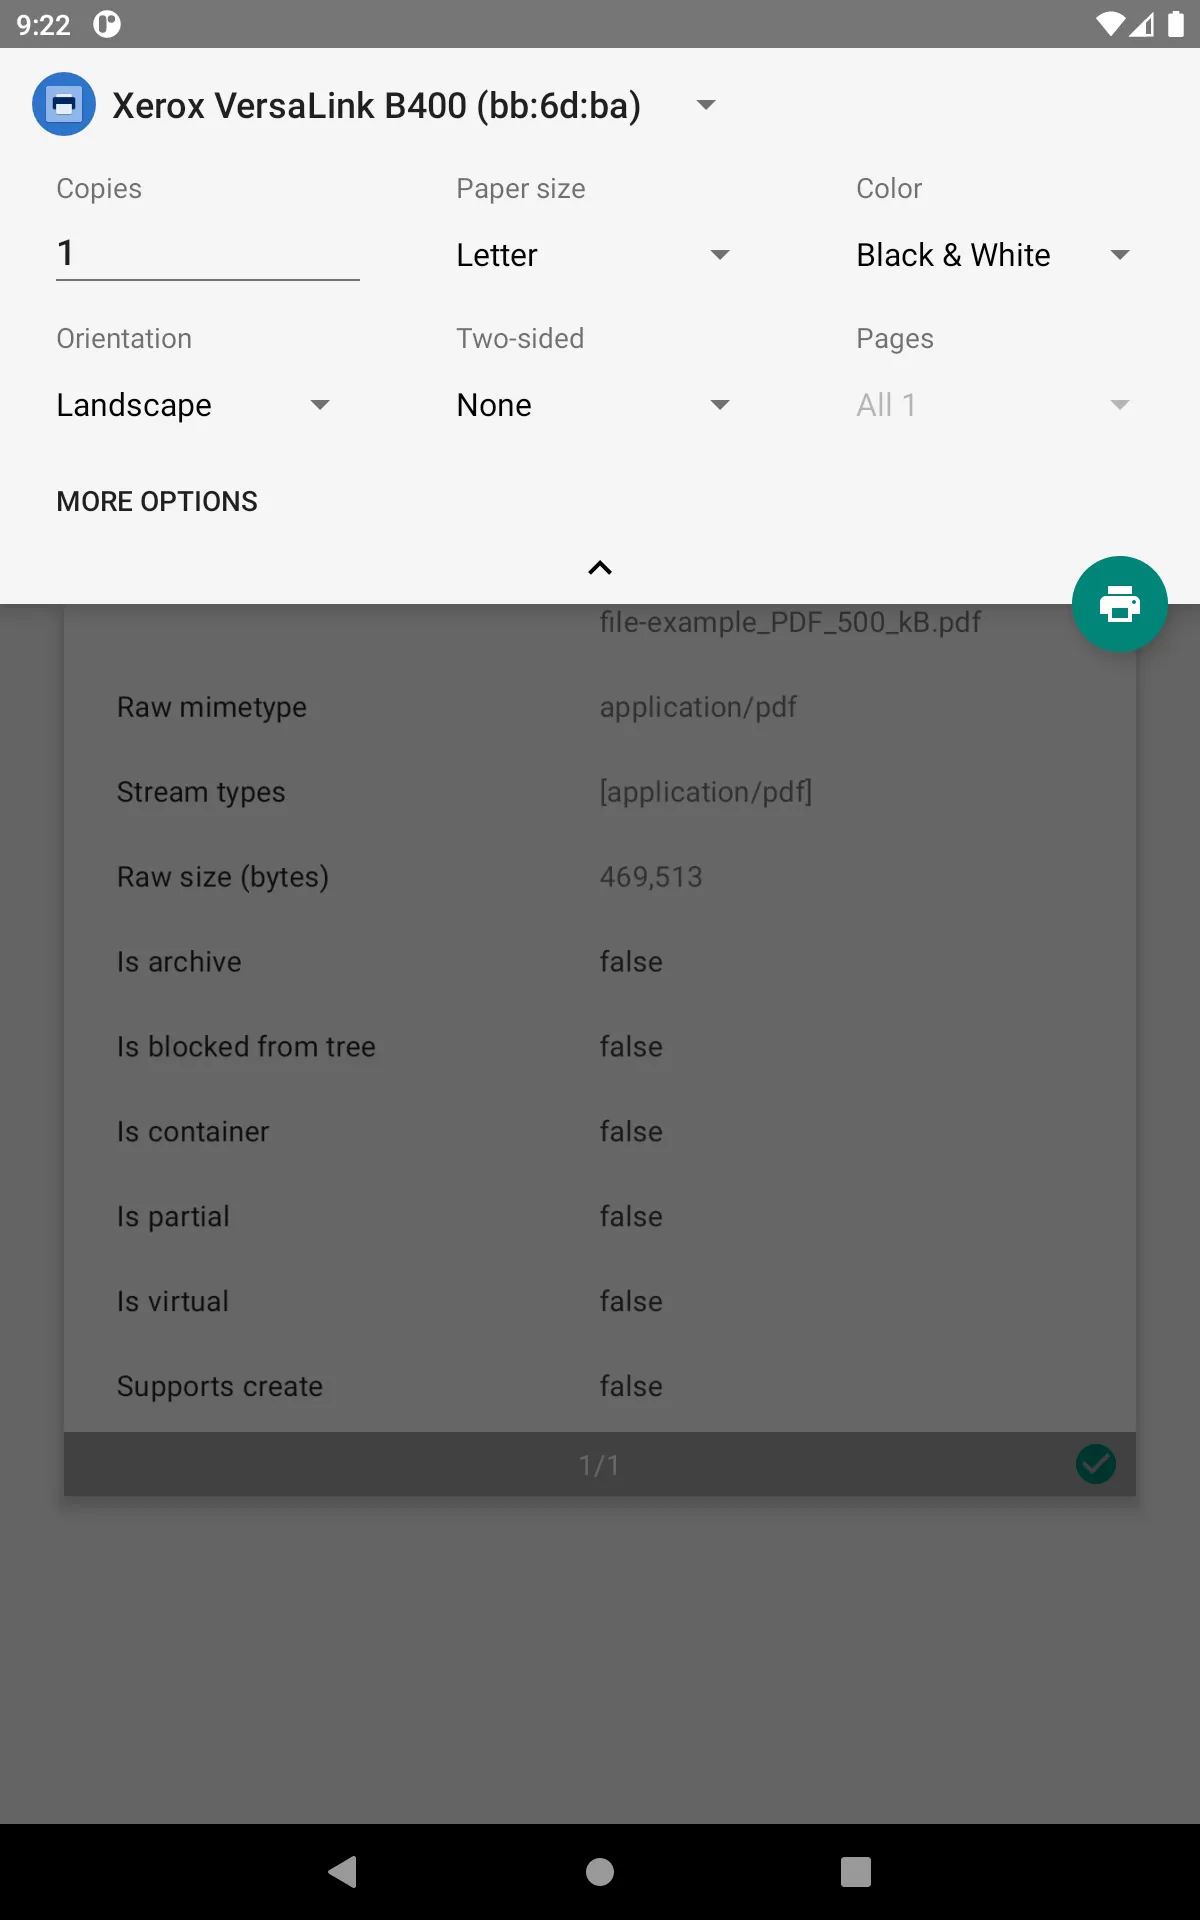The height and width of the screenshot is (1920, 1200).
Task: Click the false value beside Is partial
Action: pyautogui.click(x=631, y=1217)
